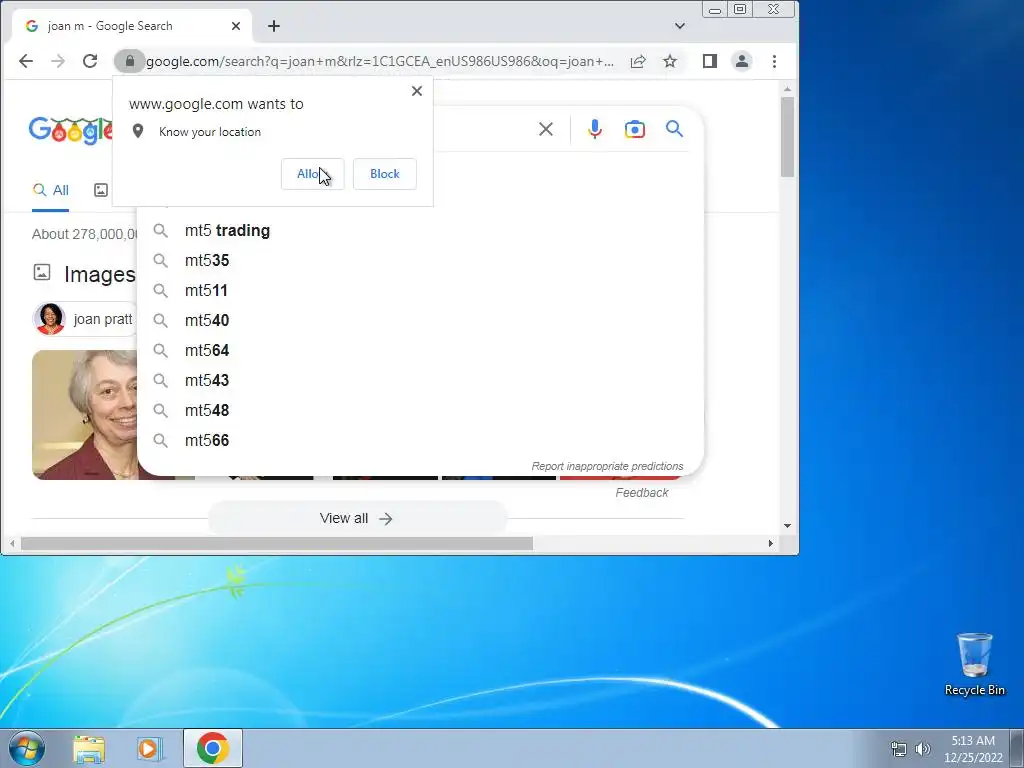Click the Google holiday logo

(71, 131)
